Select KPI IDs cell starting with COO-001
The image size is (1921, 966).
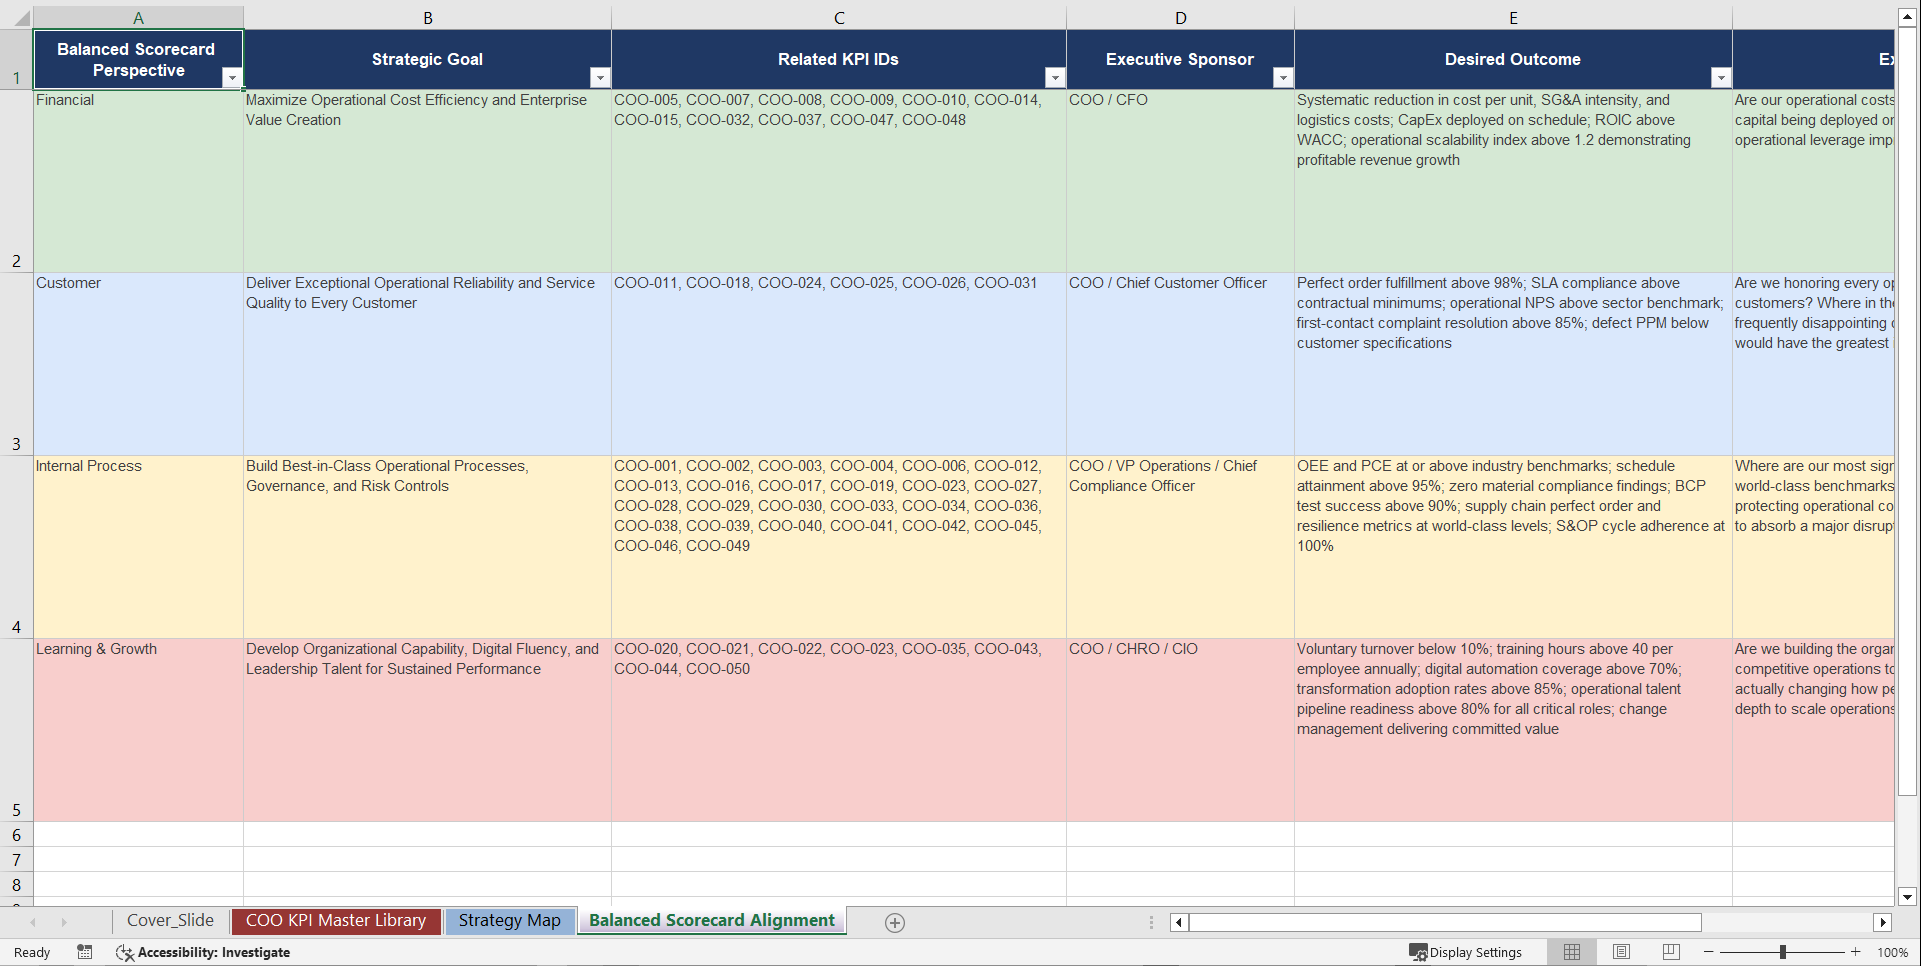point(839,547)
